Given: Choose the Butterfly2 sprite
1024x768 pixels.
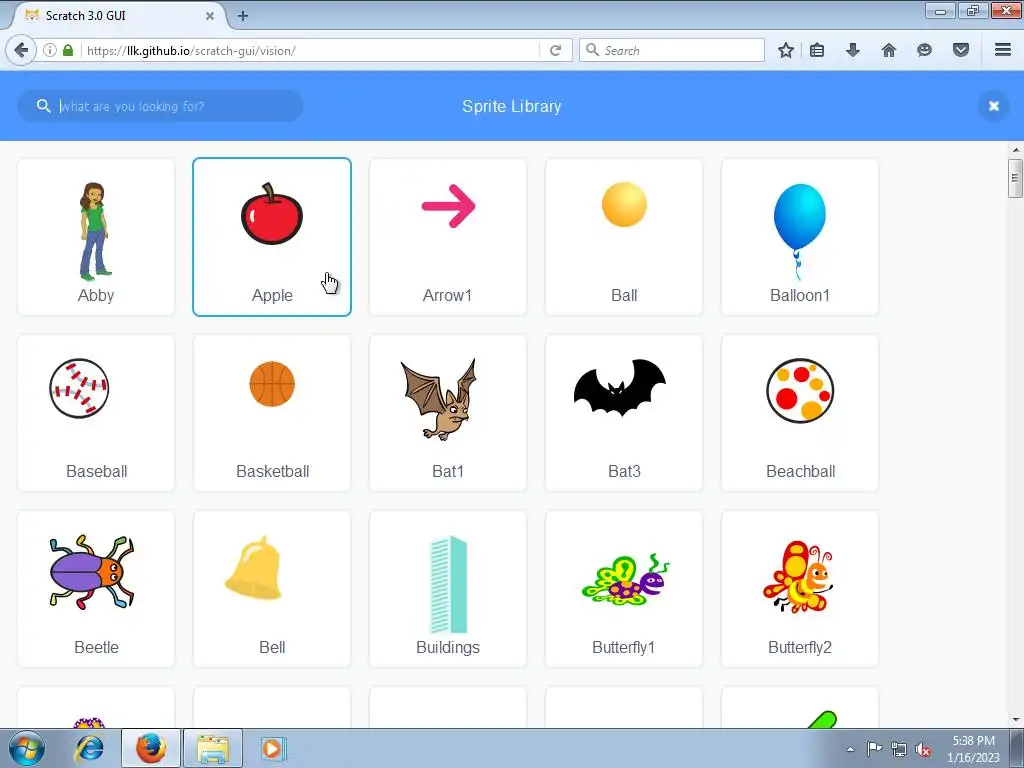Looking at the screenshot, I should click(x=800, y=589).
